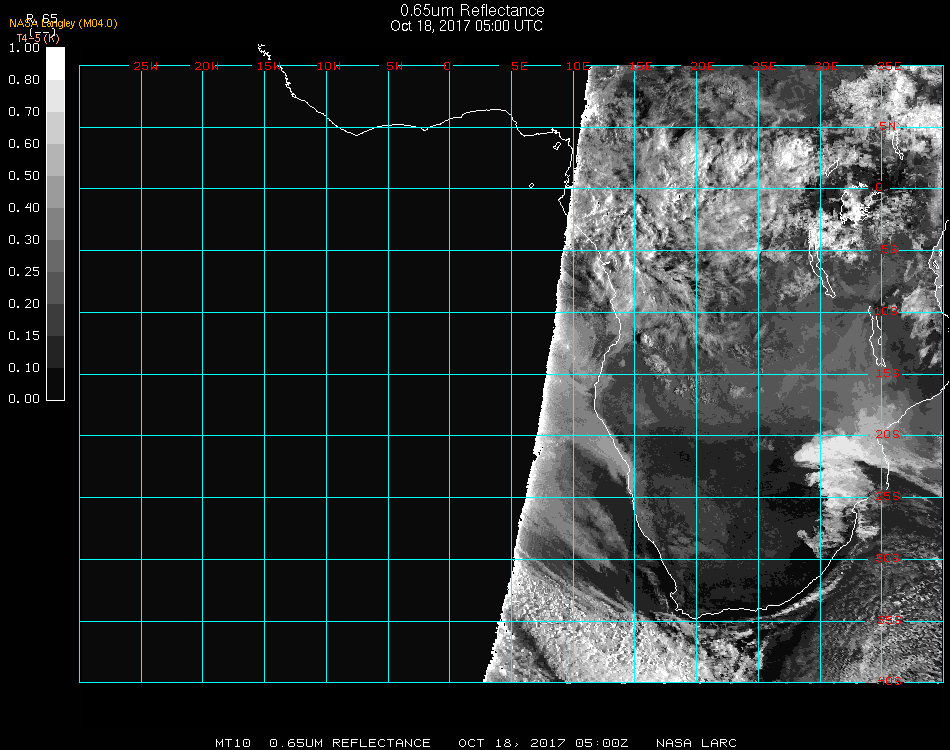Click the '0.65um Reflectance' title text
This screenshot has height=750, width=950.
[x=472, y=10]
